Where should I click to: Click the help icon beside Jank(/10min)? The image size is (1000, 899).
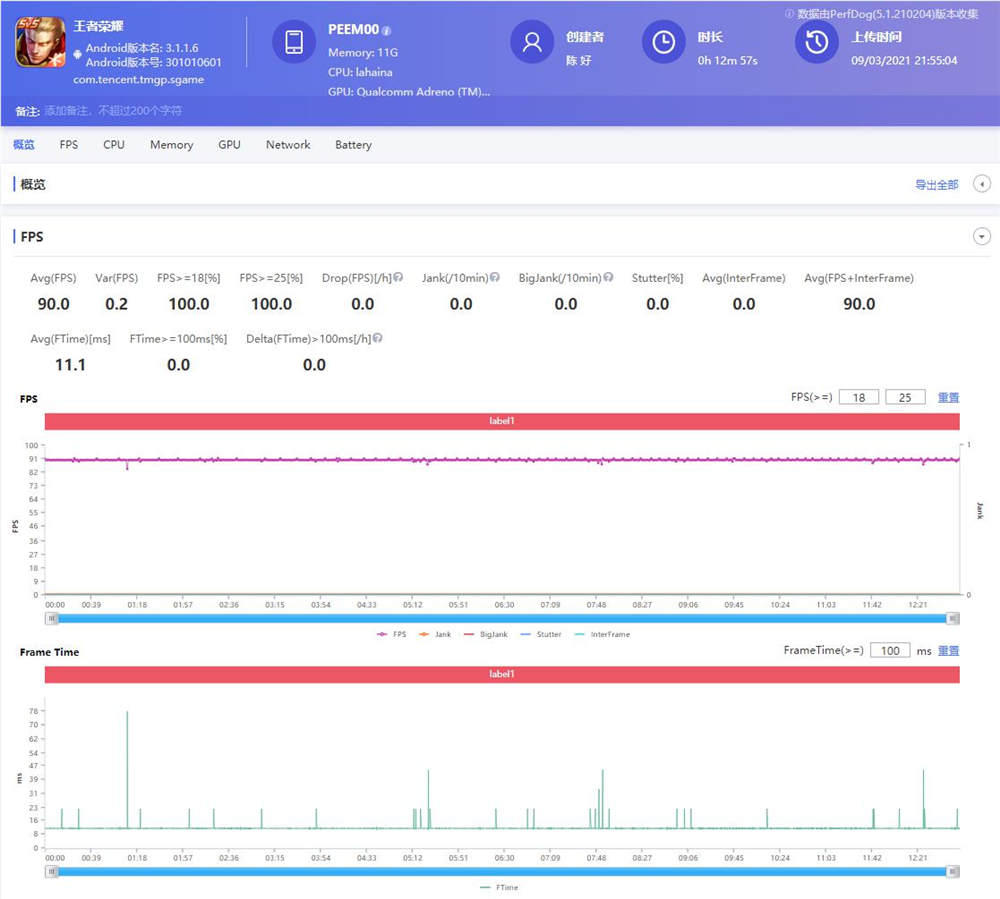(495, 277)
